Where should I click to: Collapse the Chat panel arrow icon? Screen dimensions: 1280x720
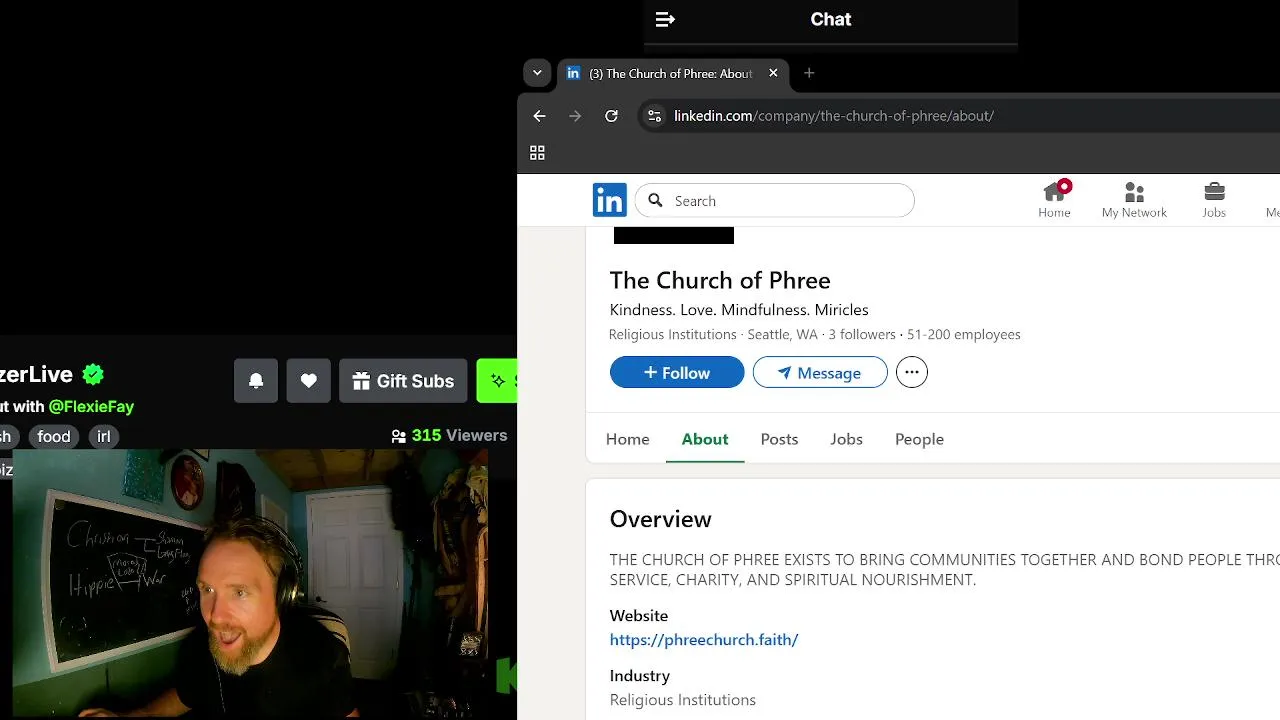tap(665, 19)
